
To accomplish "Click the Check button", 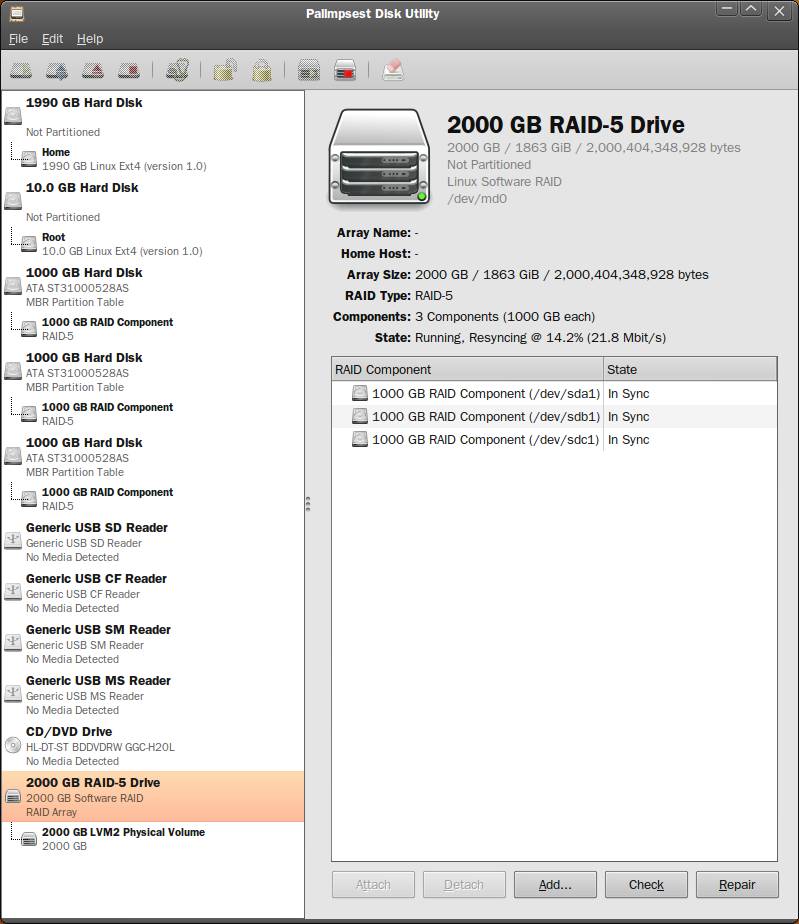I will click(x=646, y=885).
